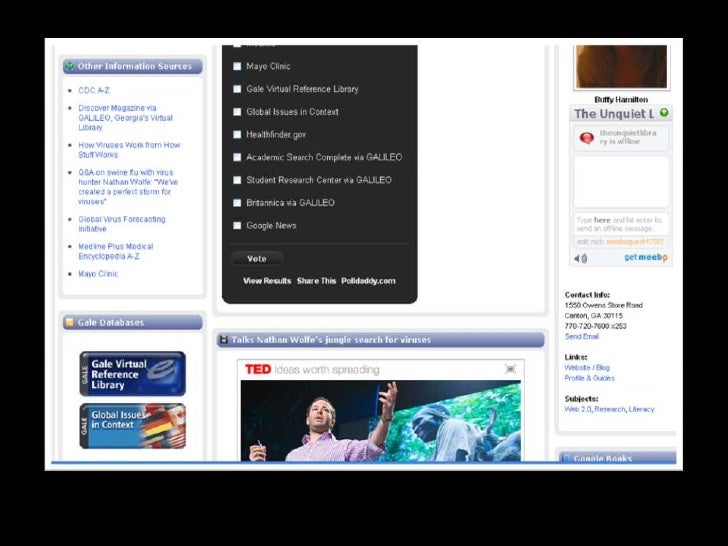Screen dimensions: 728x546
Task: Open View Results of the poll
Action: point(267,281)
